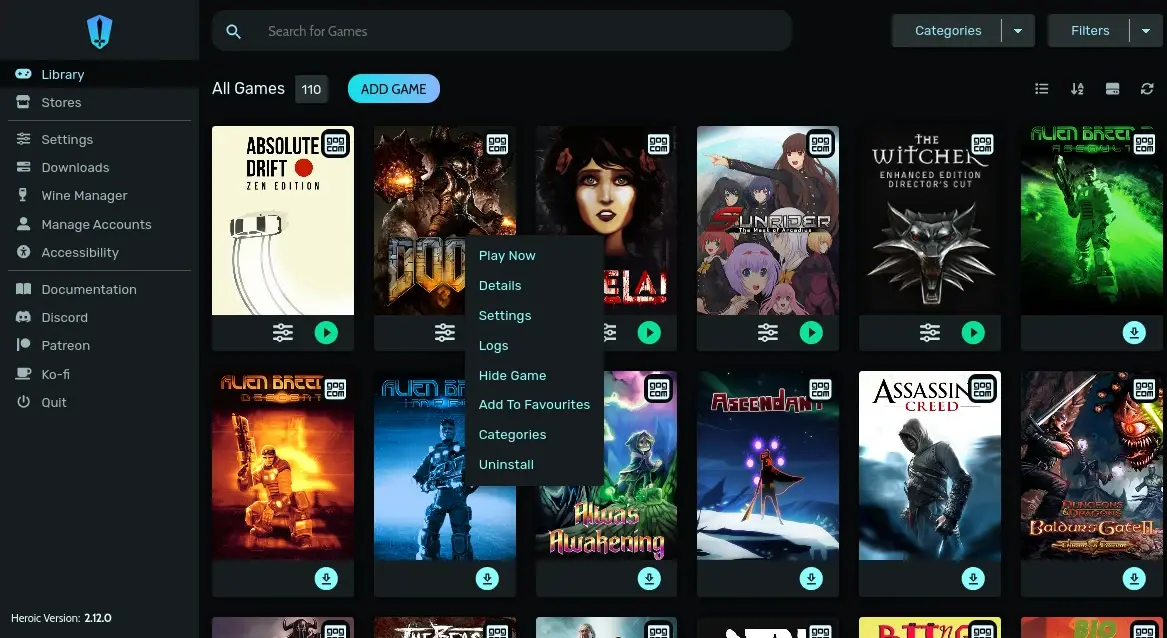Click the Search for Games field
Viewport: 1167px width, 638px height.
tap(500, 31)
